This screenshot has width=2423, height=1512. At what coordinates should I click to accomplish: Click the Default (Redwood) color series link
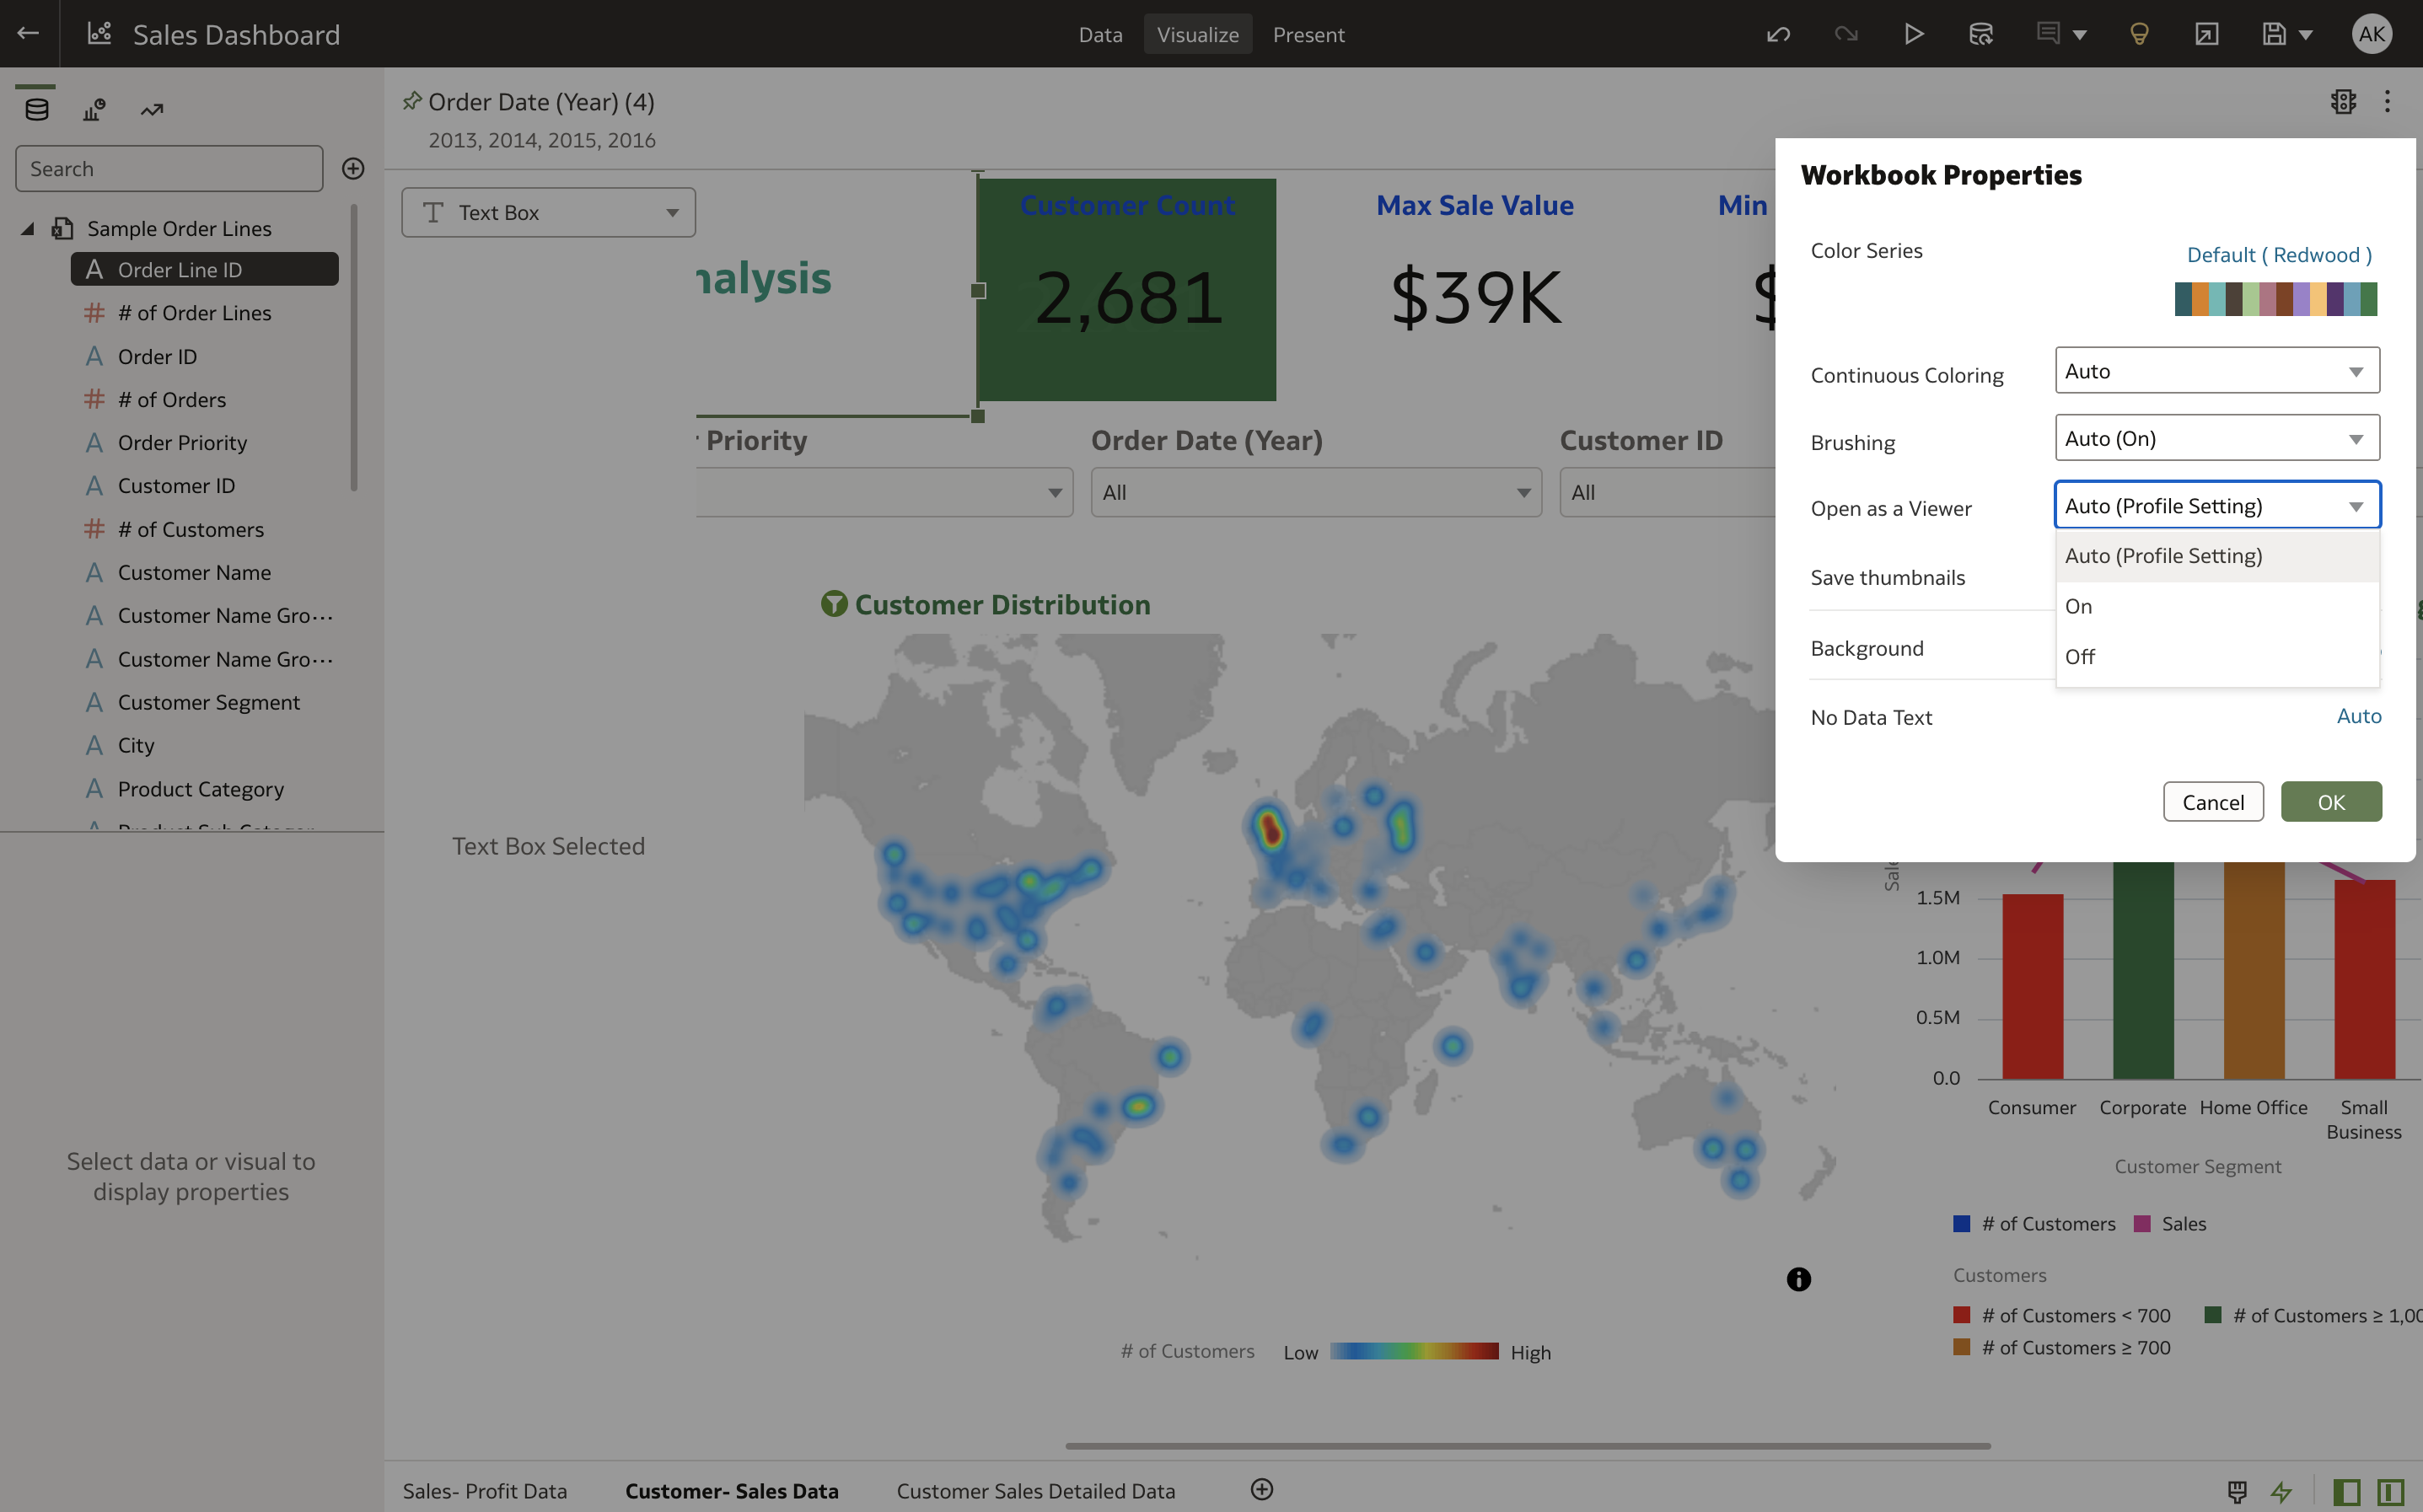pyautogui.click(x=2278, y=254)
